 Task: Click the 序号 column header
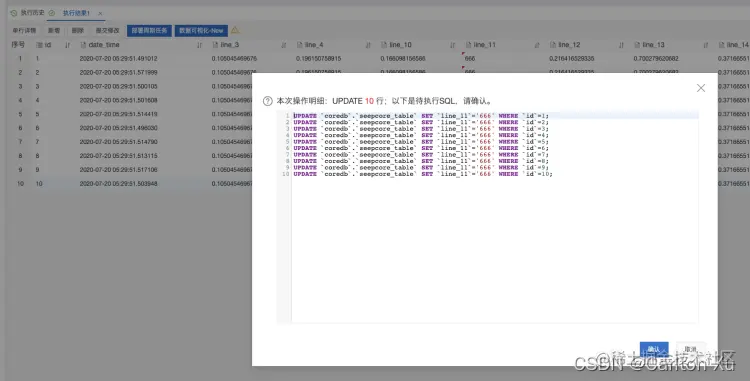(x=18, y=44)
